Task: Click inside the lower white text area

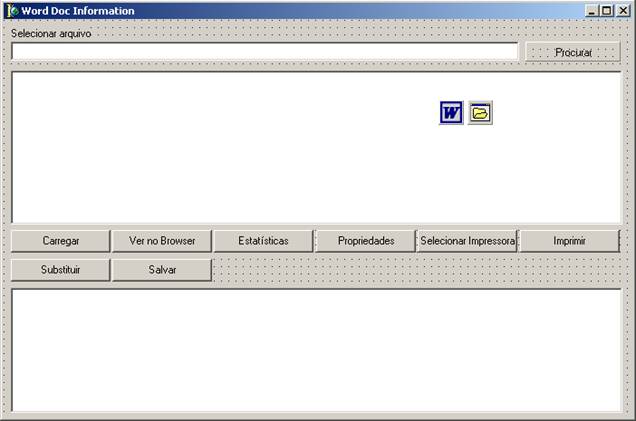Action: coord(316,350)
